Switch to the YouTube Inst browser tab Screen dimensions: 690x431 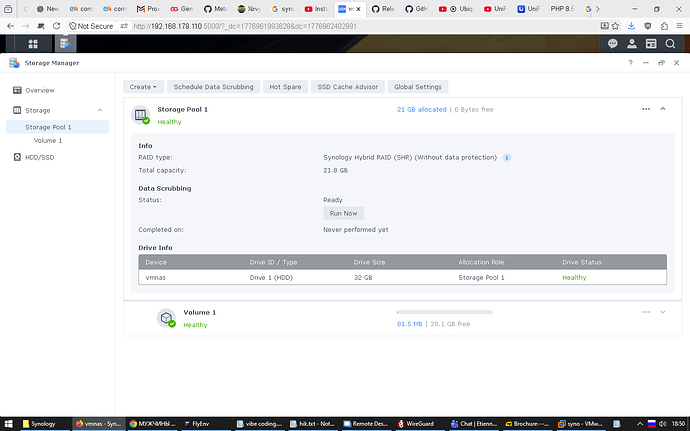point(316,9)
